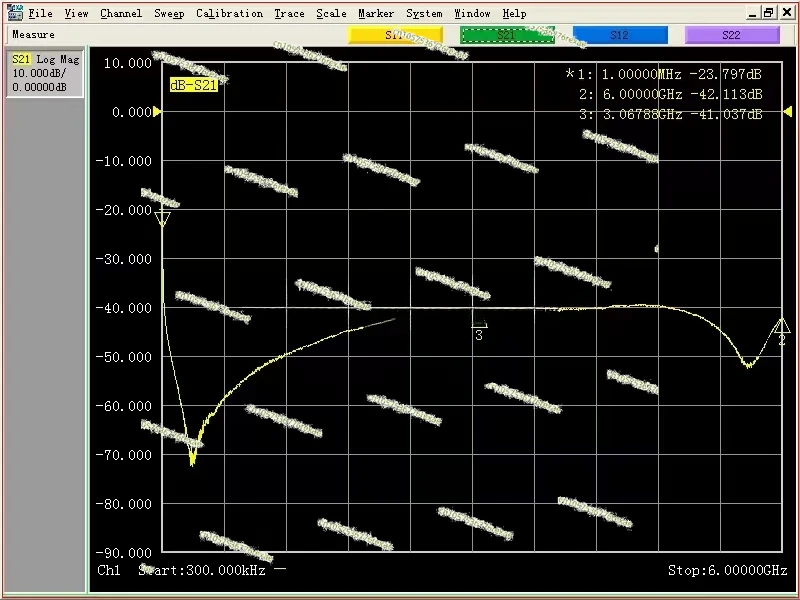800x600 pixels.
Task: Open the File menu
Action: pyautogui.click(x=40, y=14)
